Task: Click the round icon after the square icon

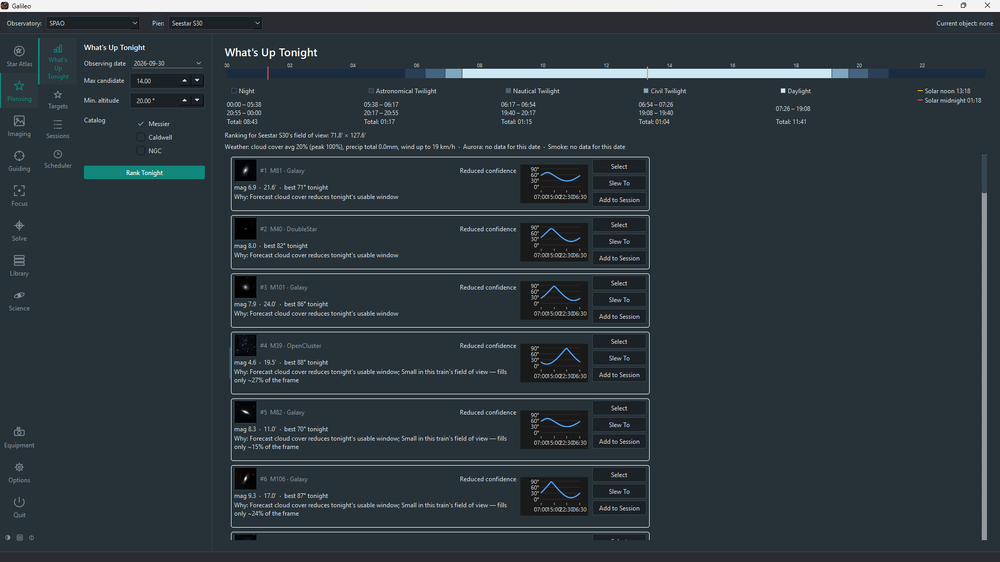Action: coord(31,538)
